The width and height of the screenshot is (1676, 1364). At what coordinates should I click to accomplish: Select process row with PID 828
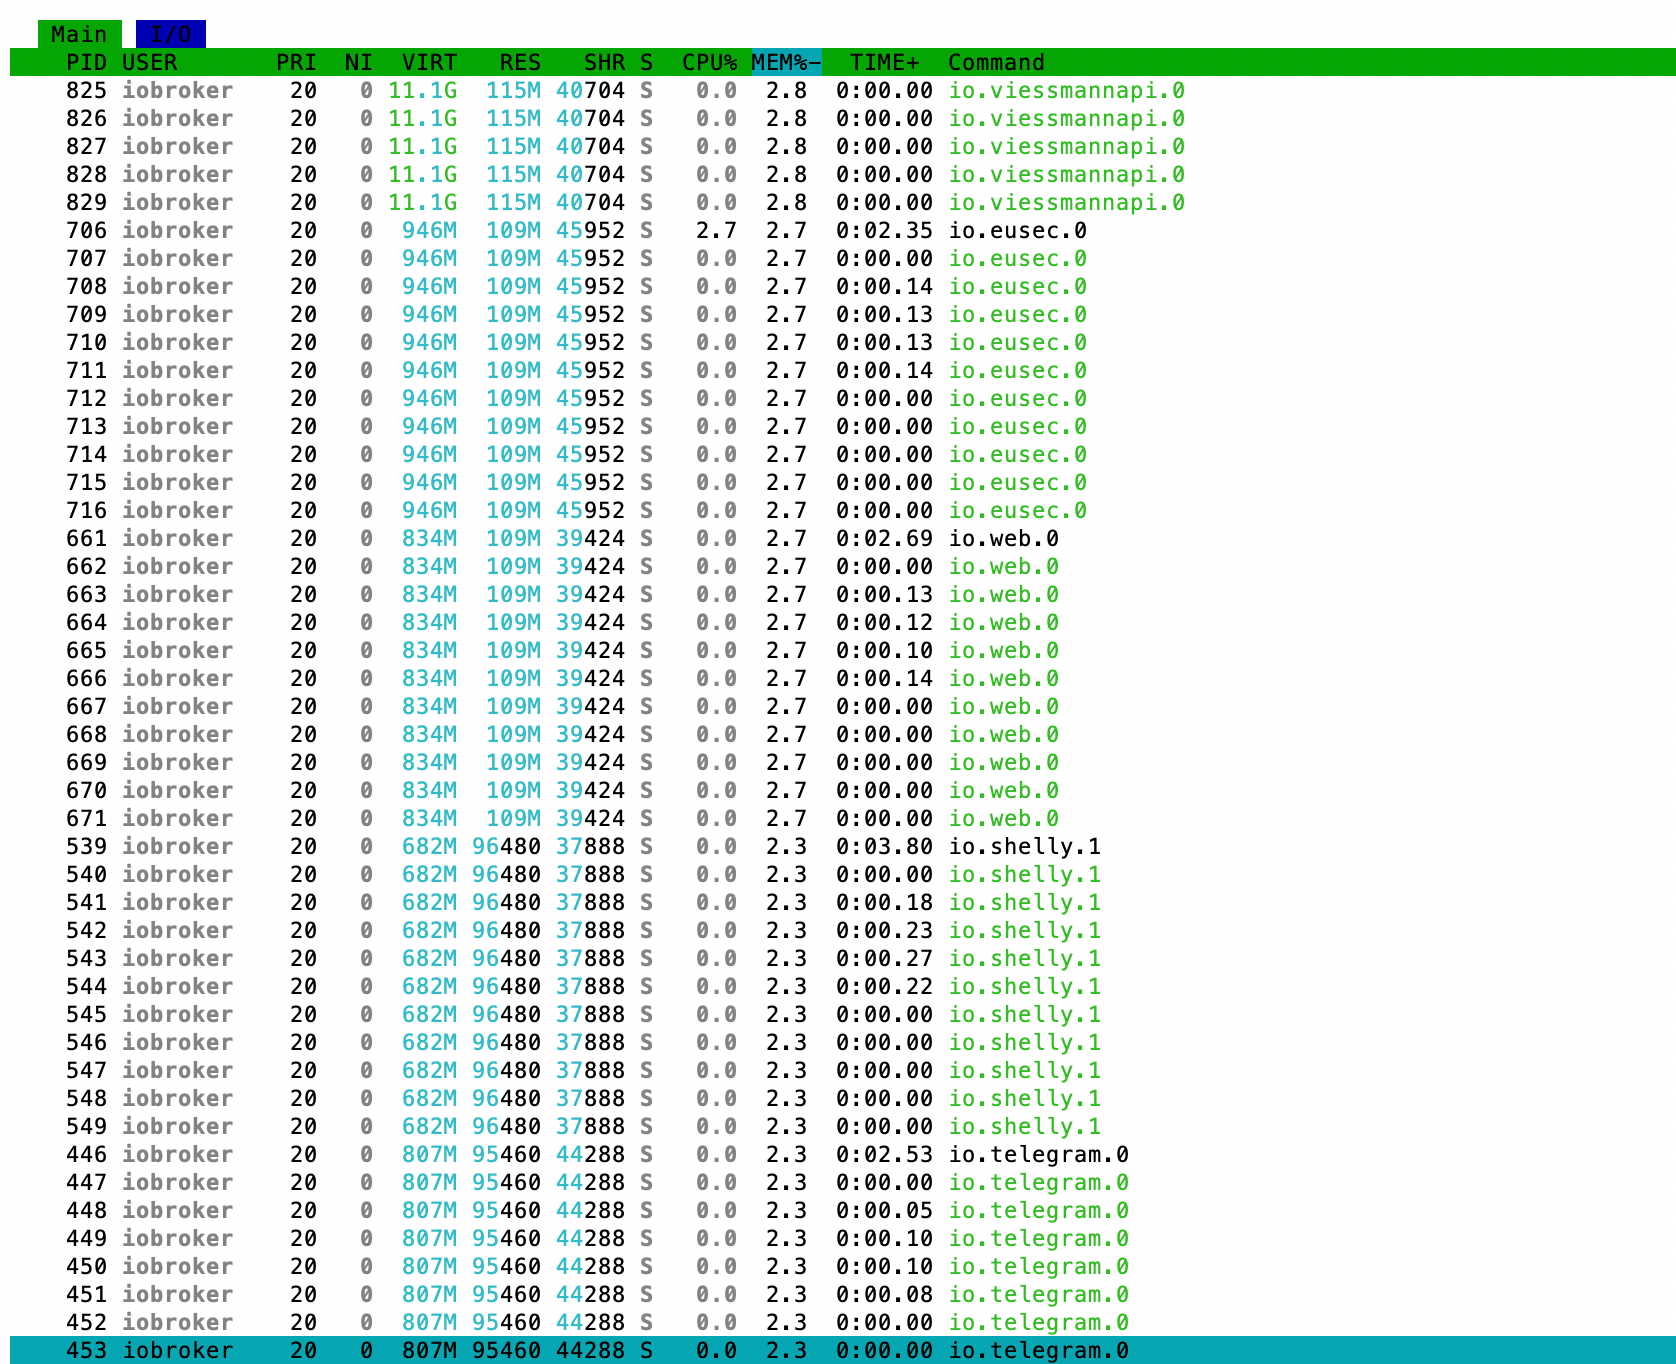point(842,174)
